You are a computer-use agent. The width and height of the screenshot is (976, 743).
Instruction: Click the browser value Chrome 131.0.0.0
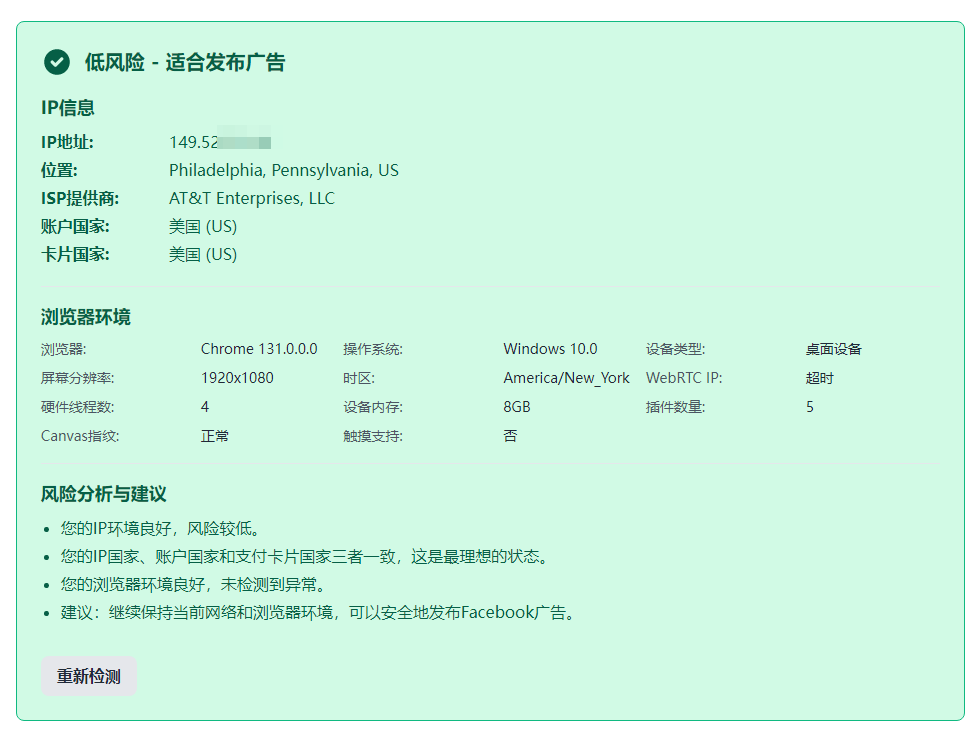coord(259,349)
